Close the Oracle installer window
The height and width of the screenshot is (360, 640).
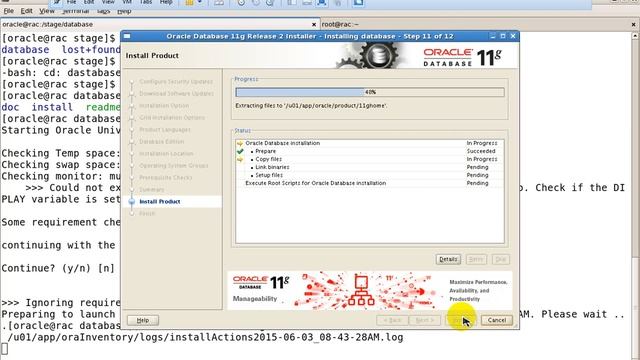coord(513,36)
